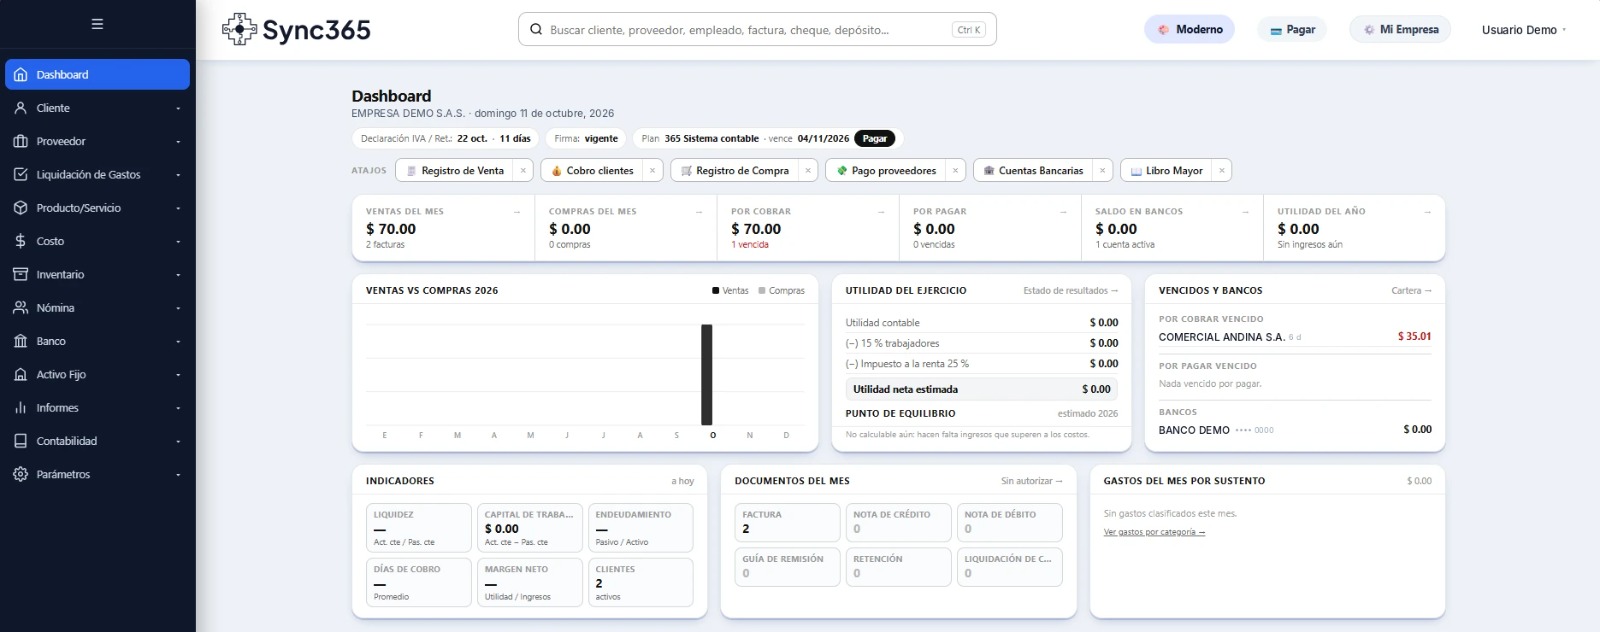Screen dimensions: 1600x632
Task: Click the black Pagar plan pill
Action: [x=875, y=138]
